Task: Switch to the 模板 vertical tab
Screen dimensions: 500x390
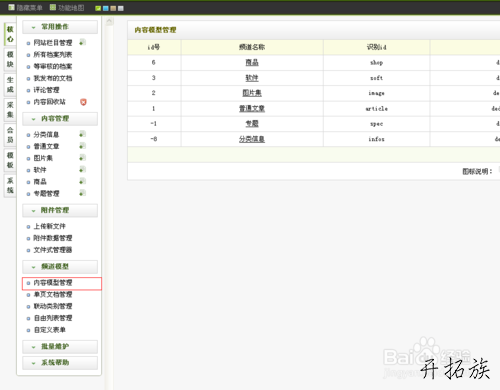Action: 10,160
